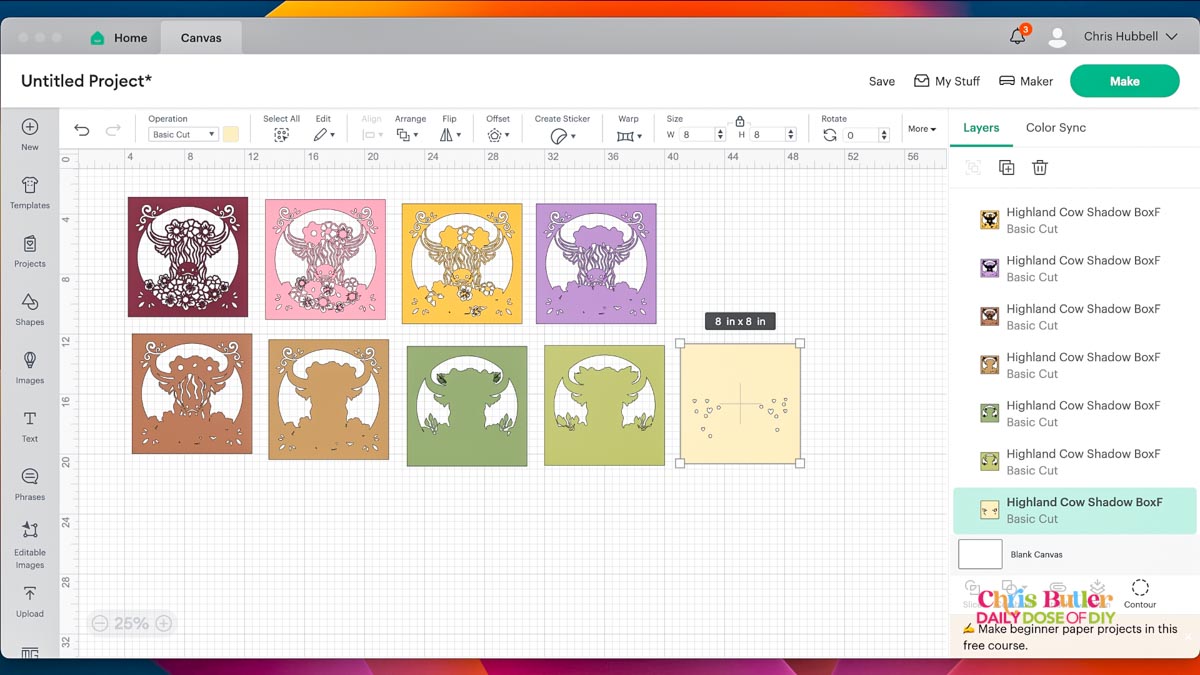Screen dimensions: 1200x675
Task: Switch to the Color Sync tab
Action: [x=1056, y=128]
